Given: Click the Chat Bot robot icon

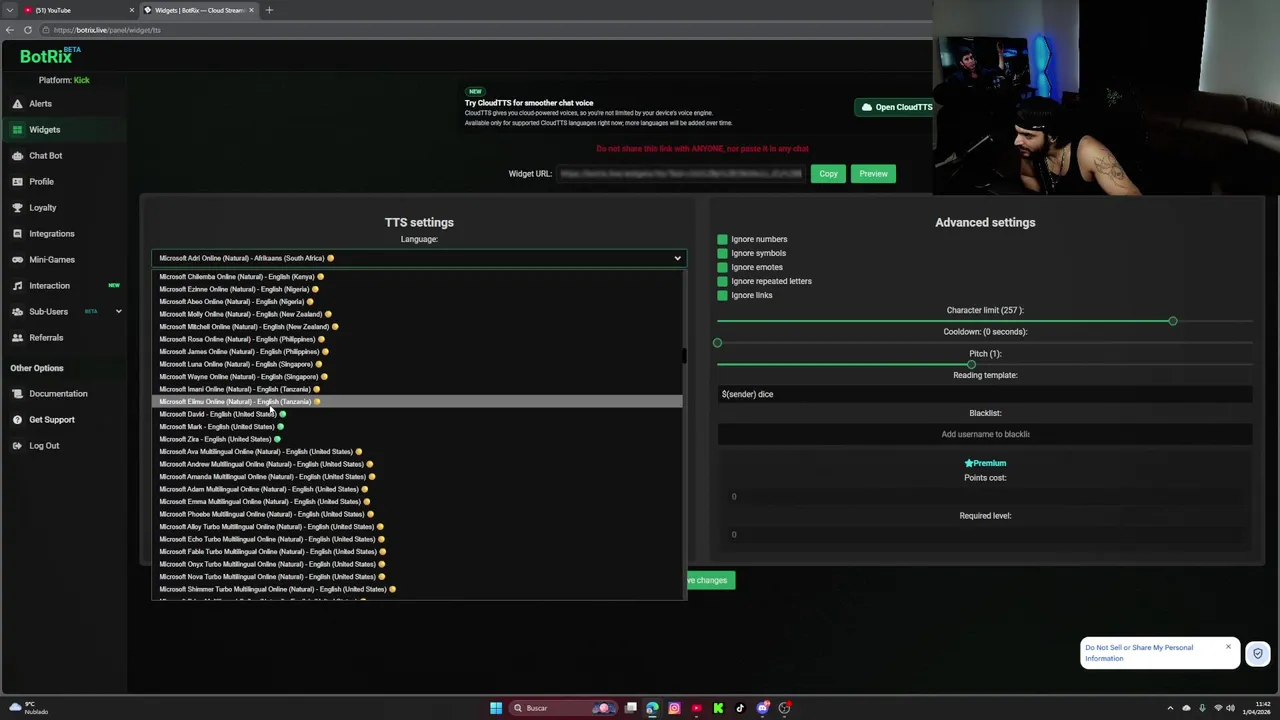Looking at the screenshot, I should tap(18, 156).
